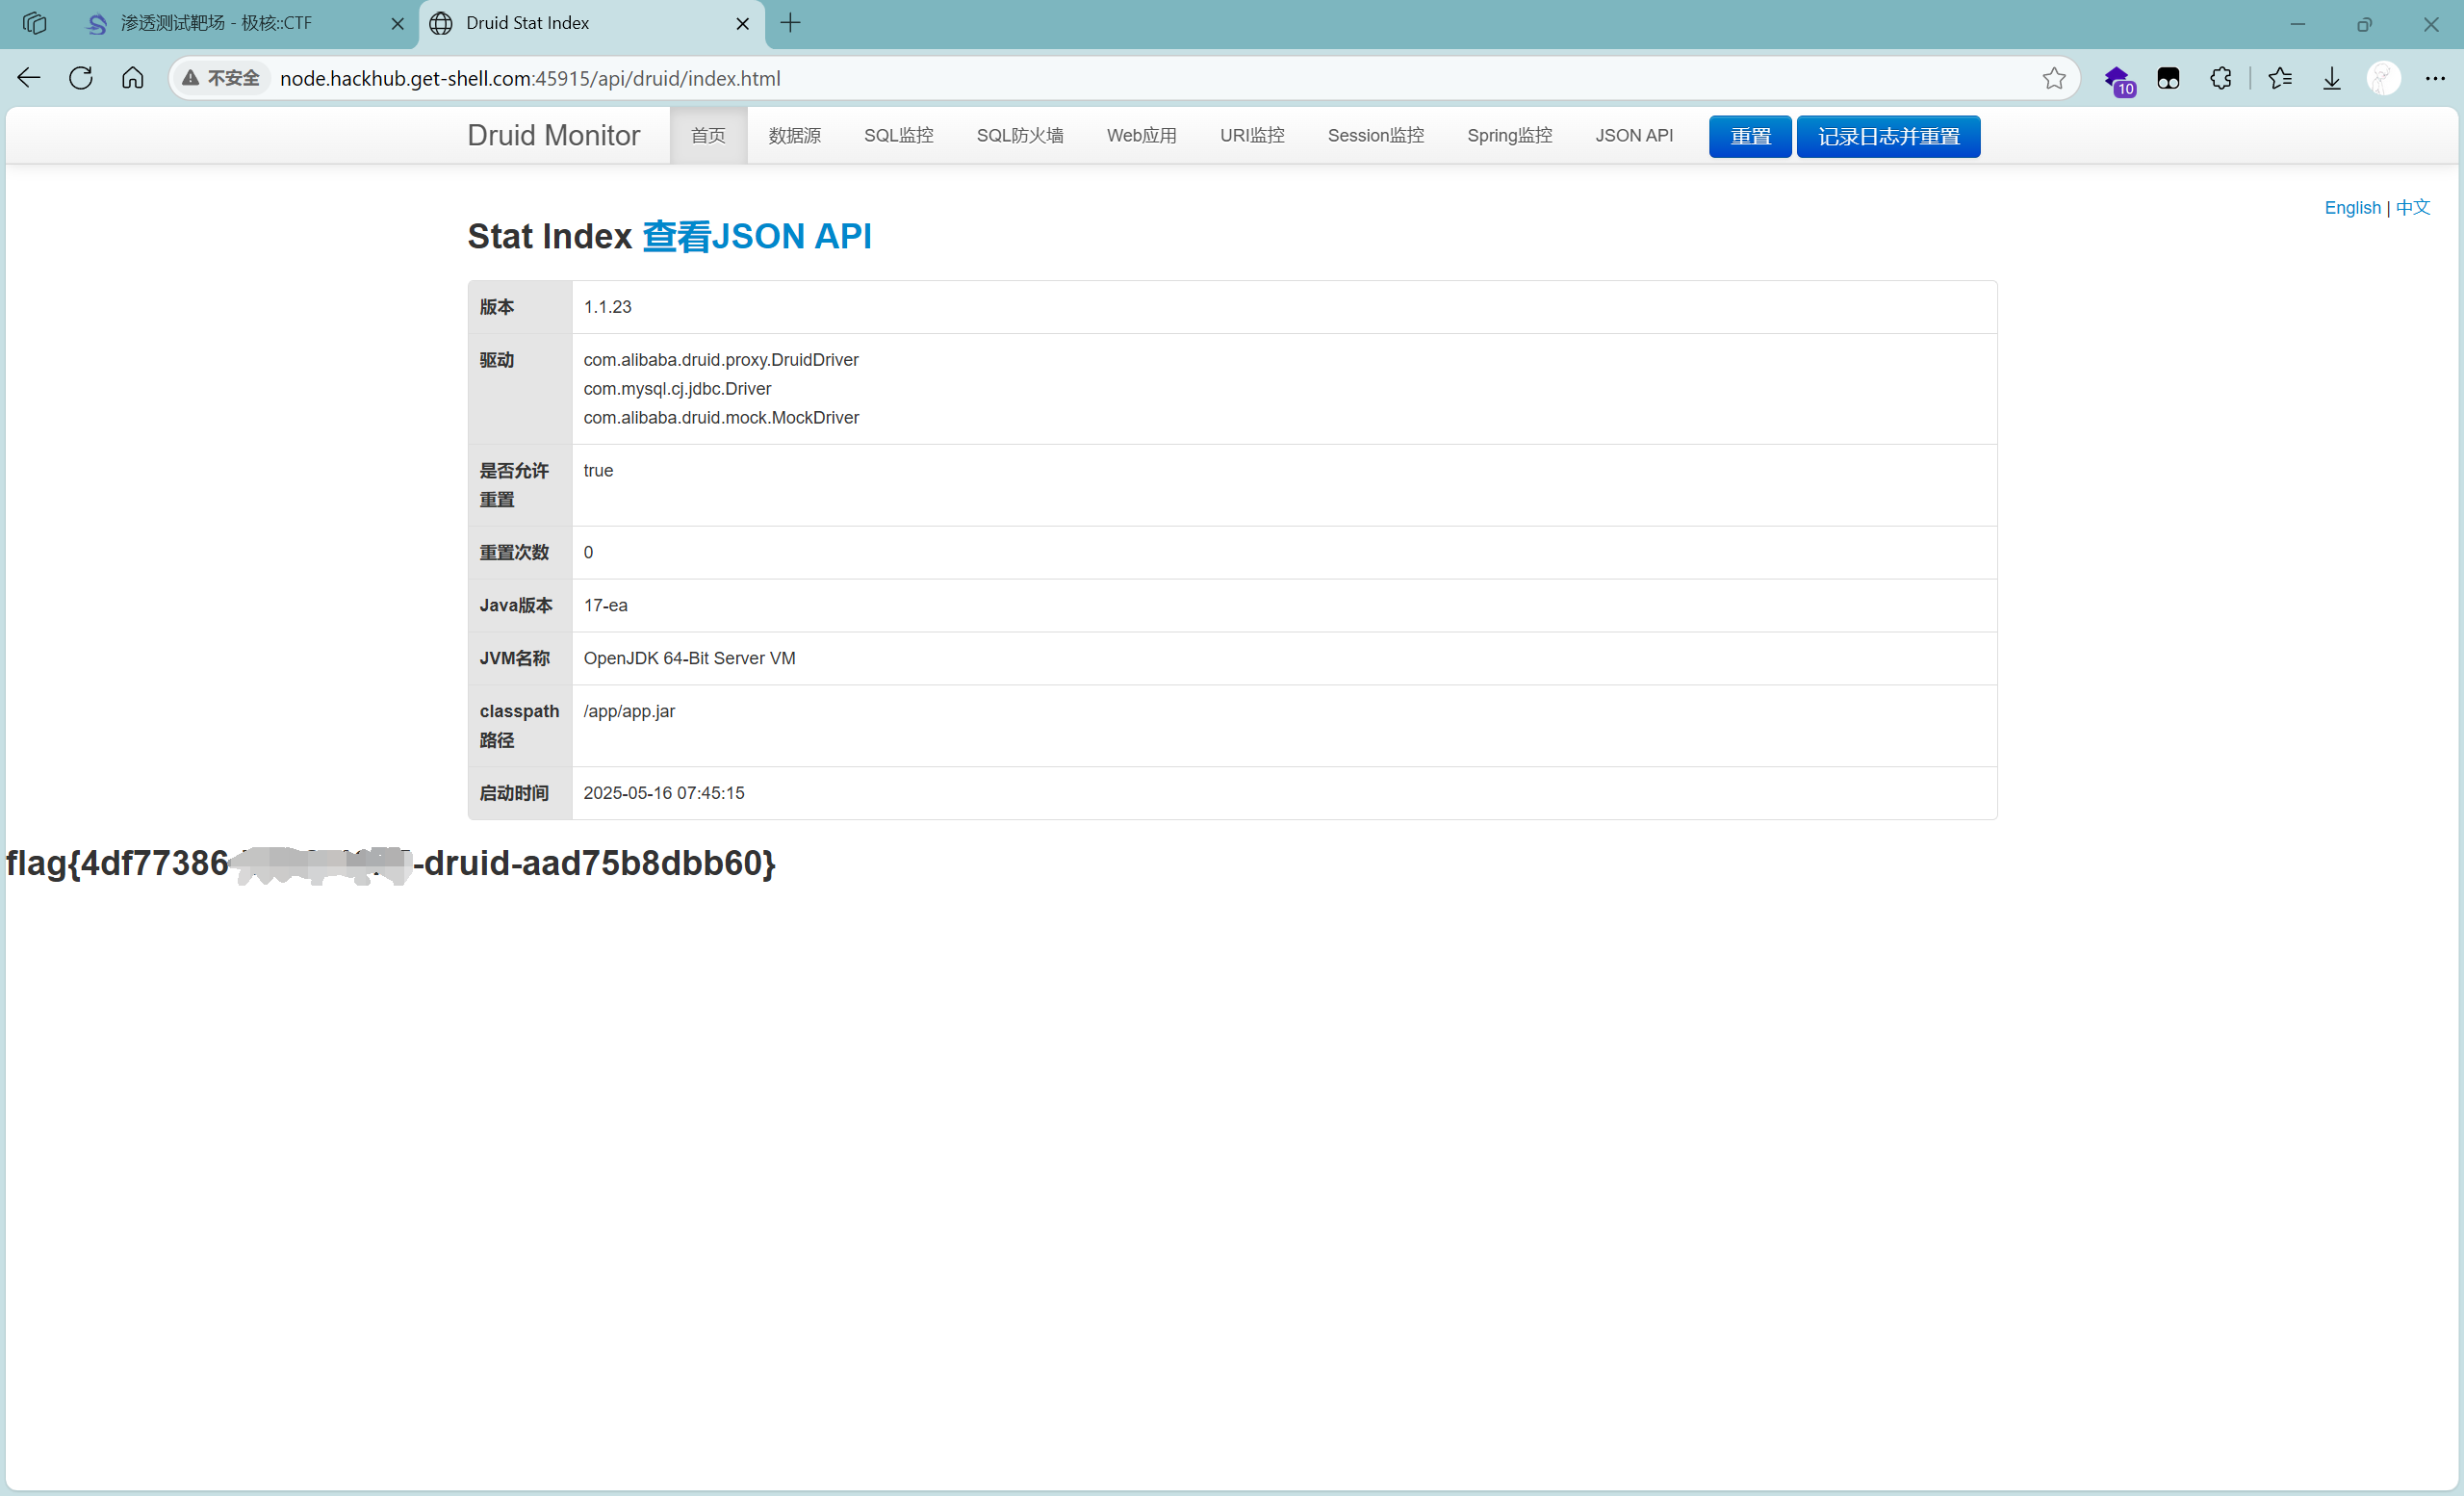Switch language to English

click(2352, 208)
